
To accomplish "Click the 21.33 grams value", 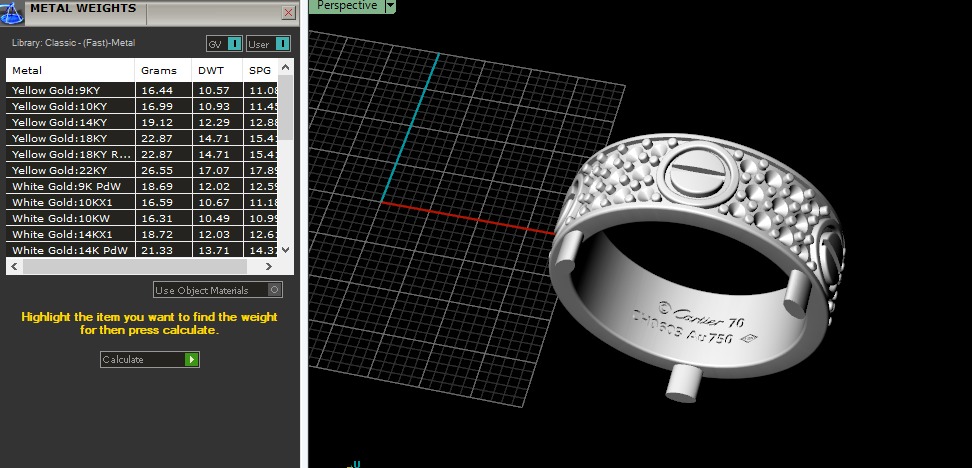I will (x=157, y=250).
